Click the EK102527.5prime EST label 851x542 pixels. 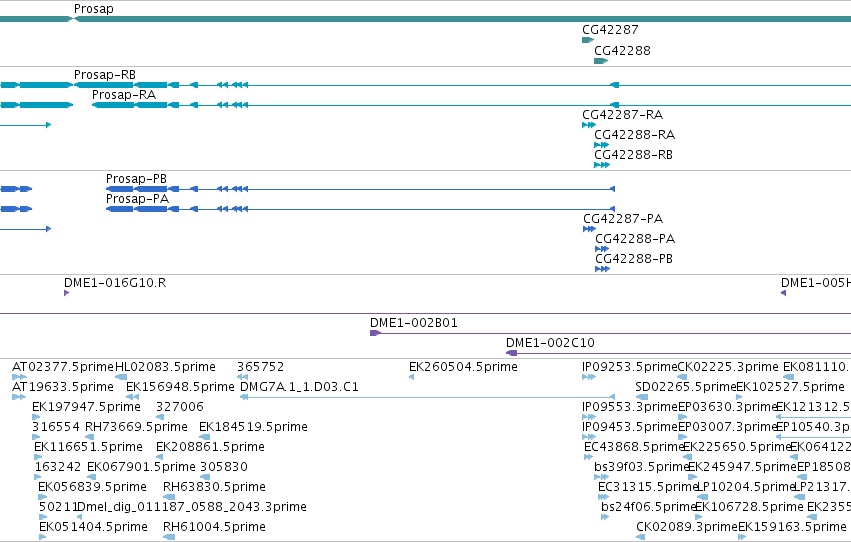(790, 387)
